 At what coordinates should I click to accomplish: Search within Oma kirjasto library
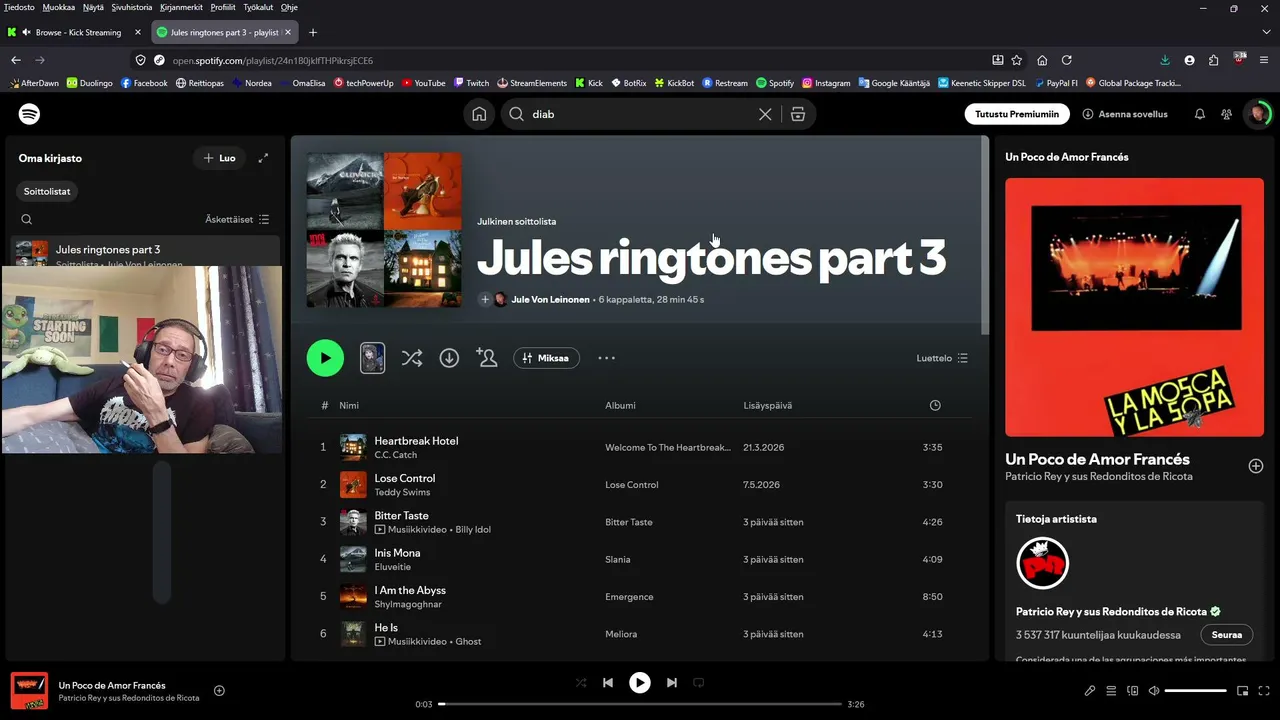[x=27, y=219]
